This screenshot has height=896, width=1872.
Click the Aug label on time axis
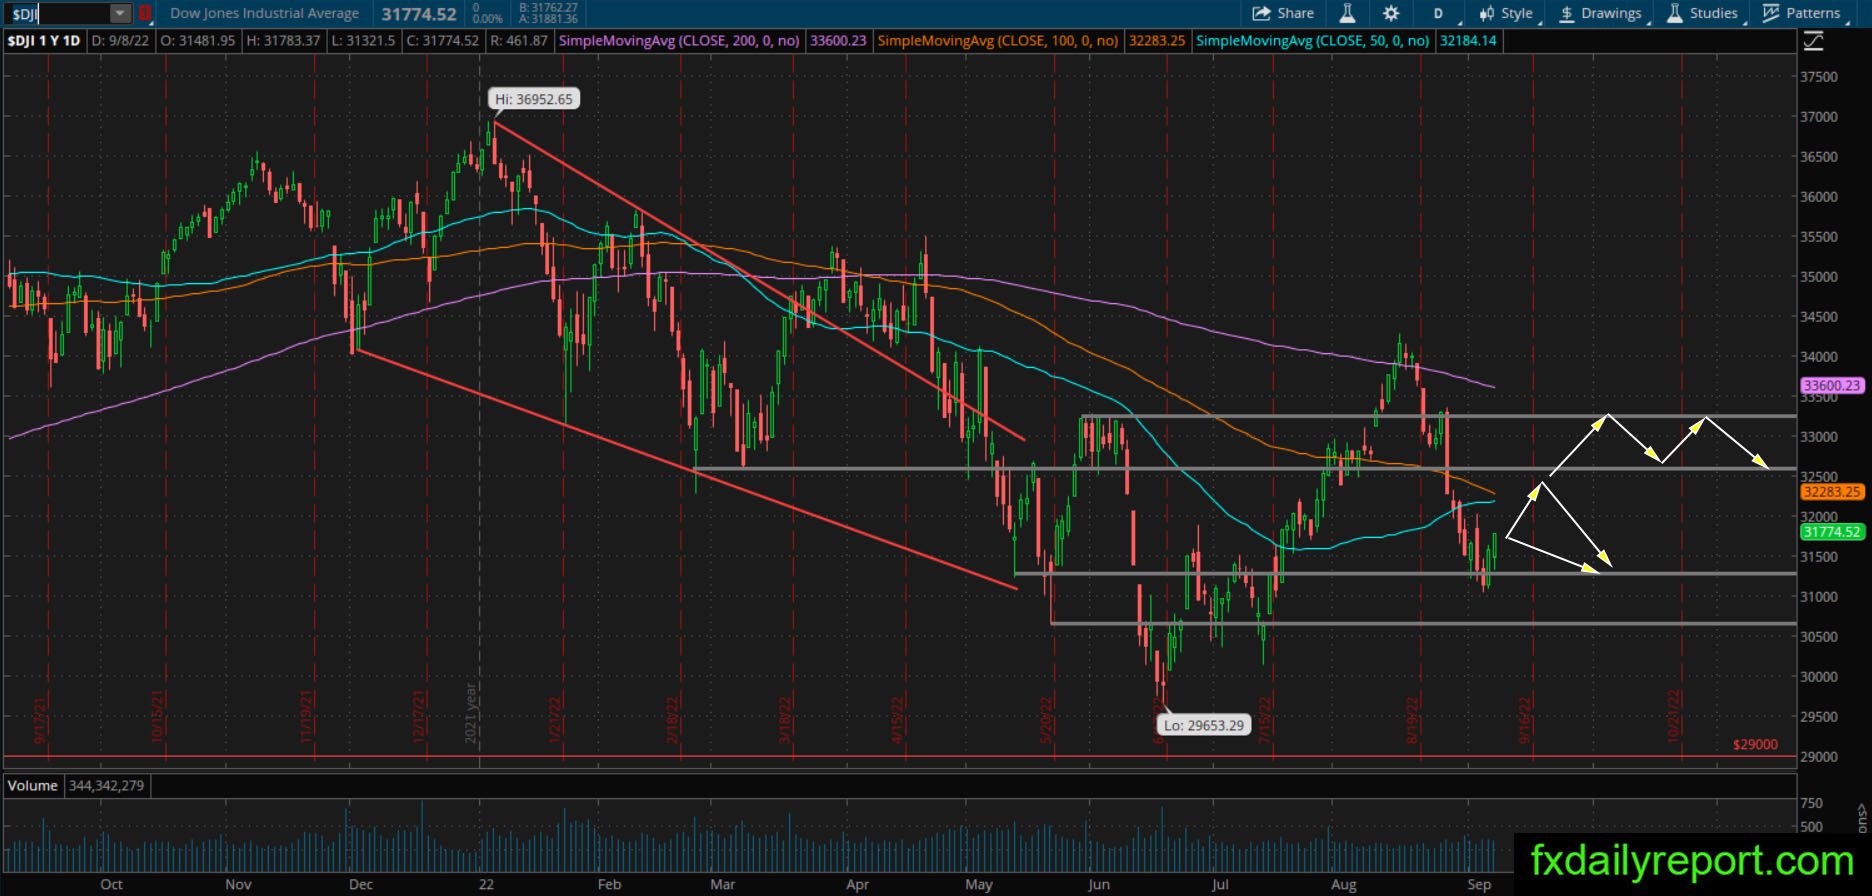[1344, 884]
